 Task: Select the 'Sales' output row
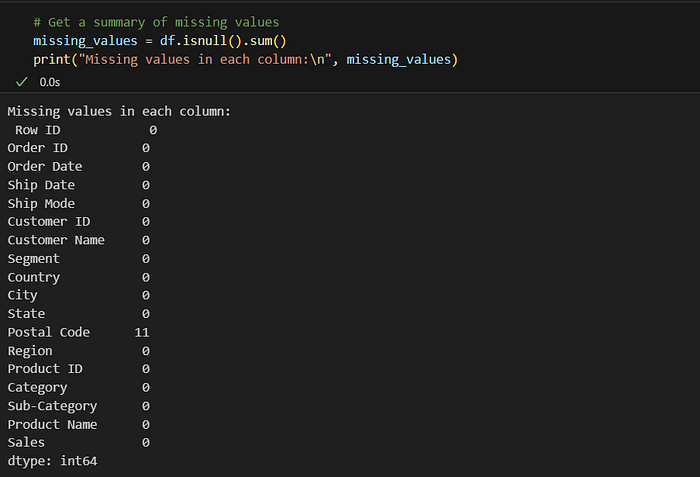point(79,443)
